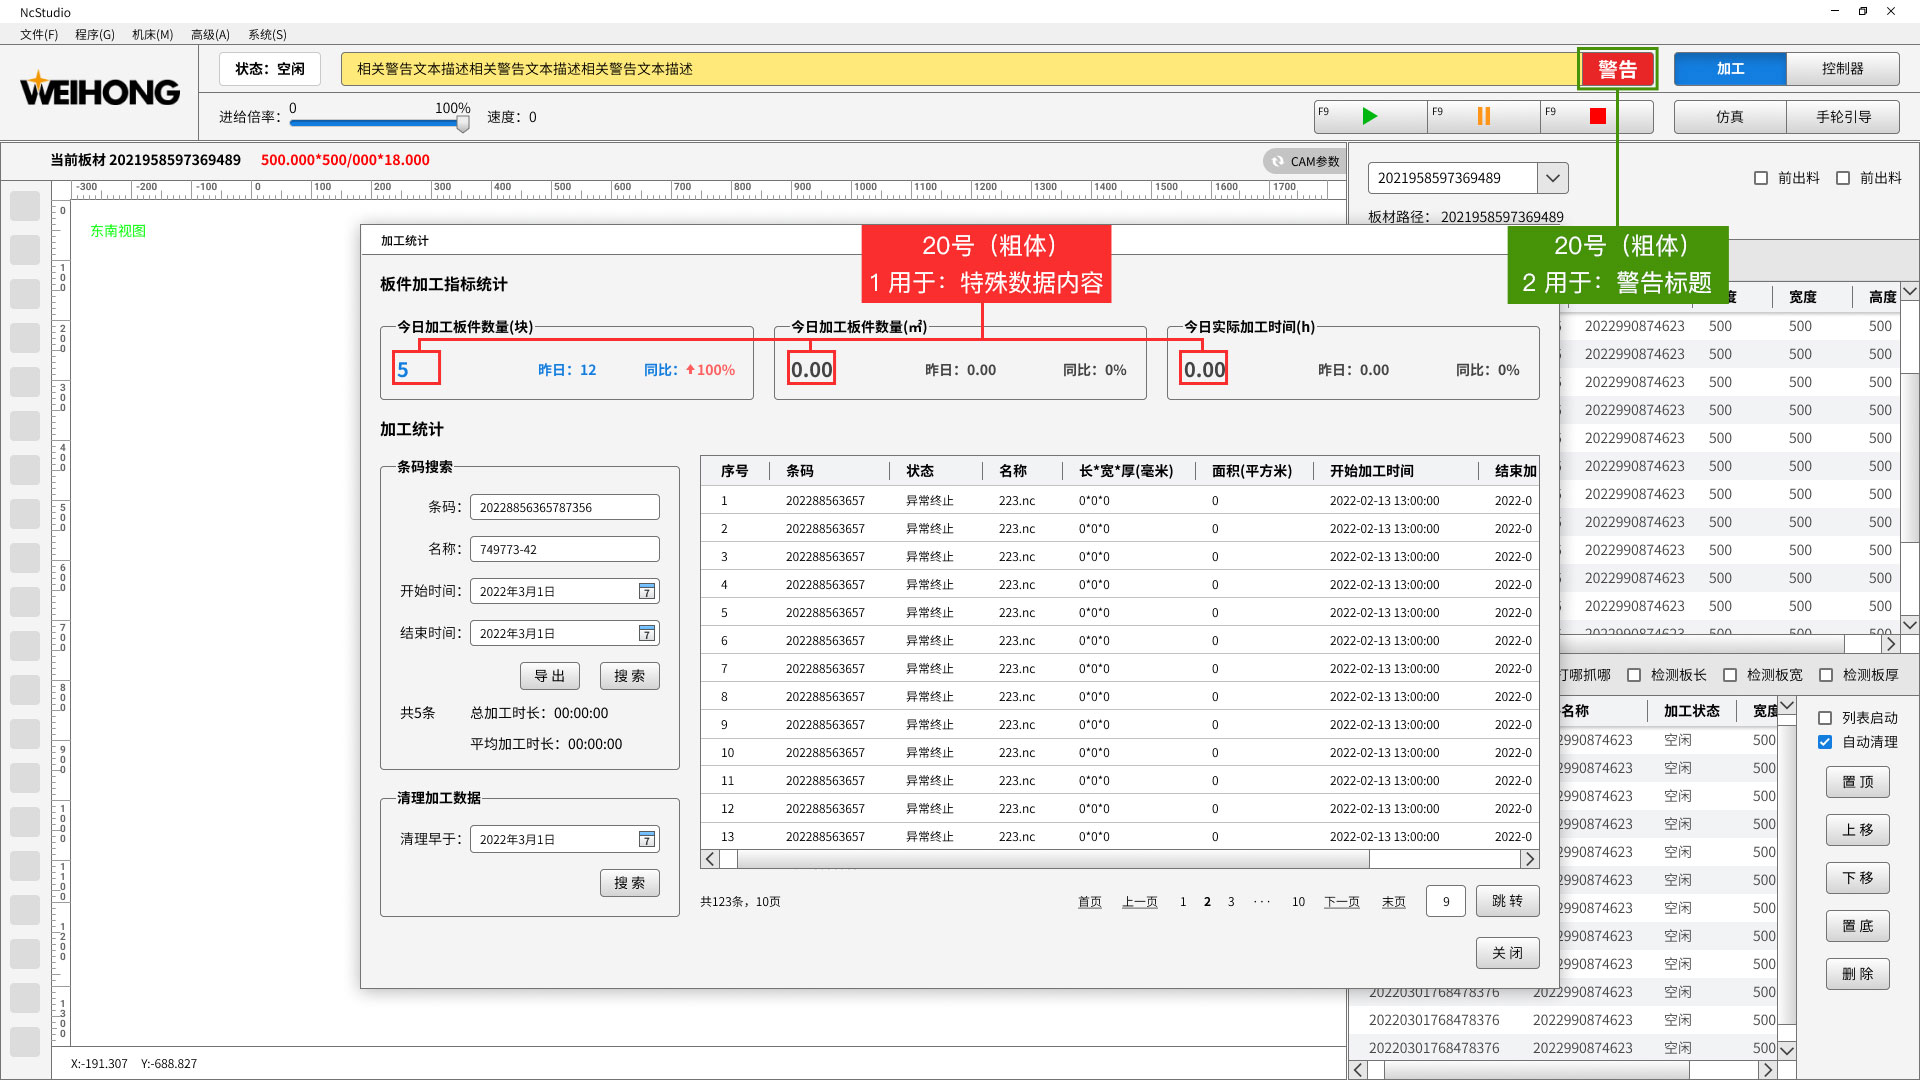1920x1080 pixels.
Task: Focus the 条码 barcode input field
Action: click(565, 507)
